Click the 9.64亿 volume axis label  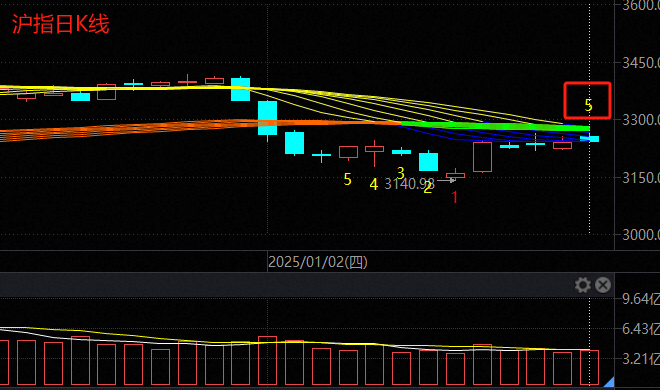click(x=641, y=299)
